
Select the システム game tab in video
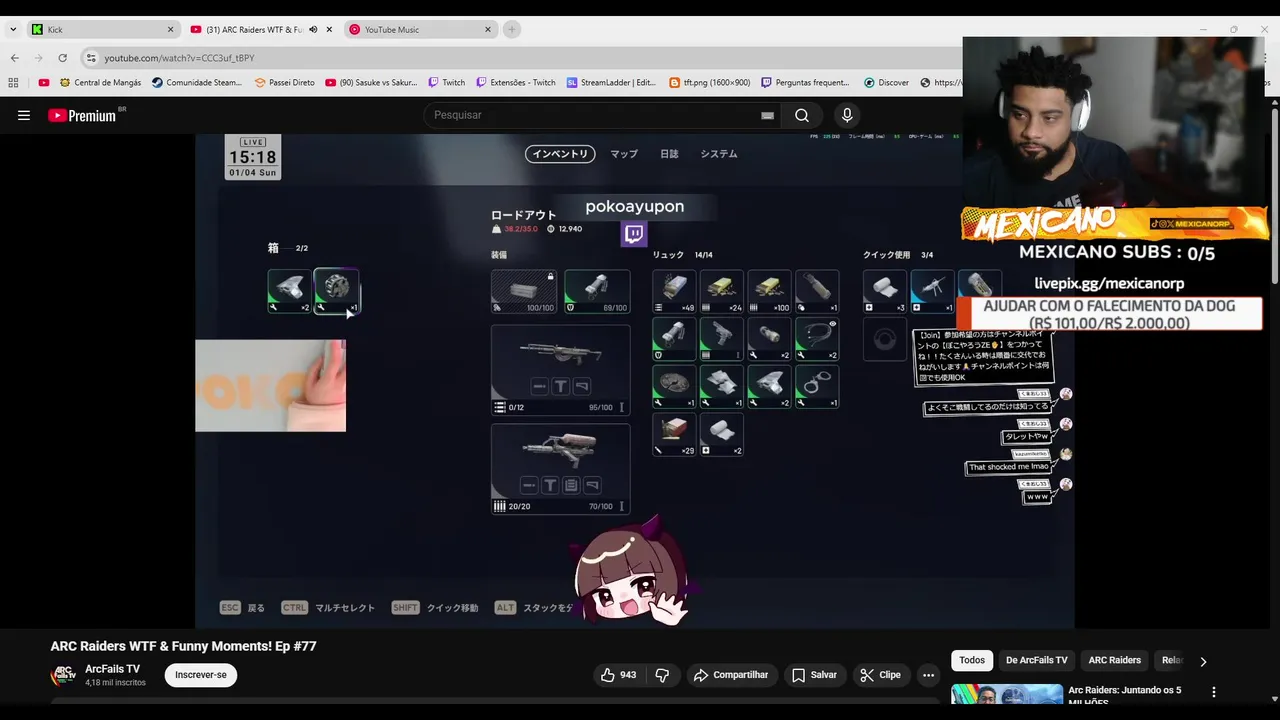[x=719, y=154]
